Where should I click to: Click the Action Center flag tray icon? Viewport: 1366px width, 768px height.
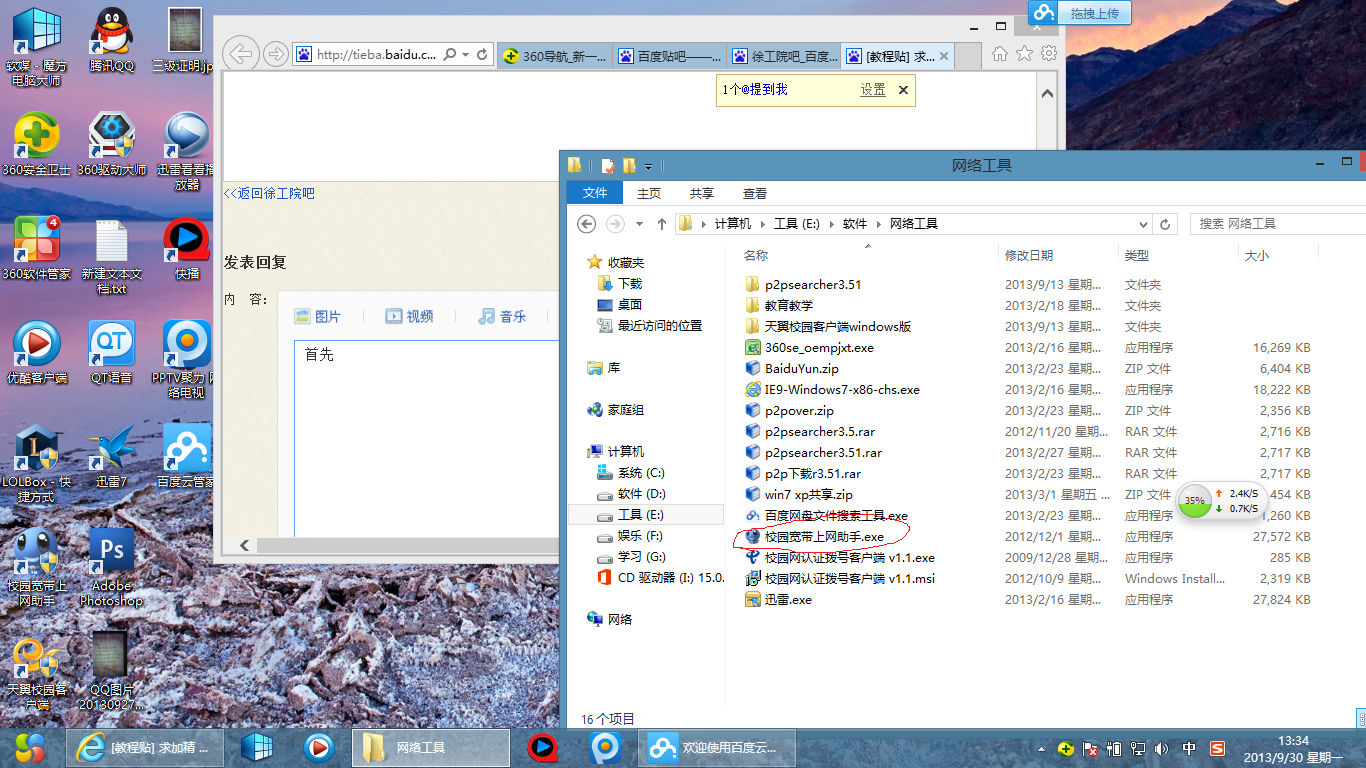pos(1091,748)
